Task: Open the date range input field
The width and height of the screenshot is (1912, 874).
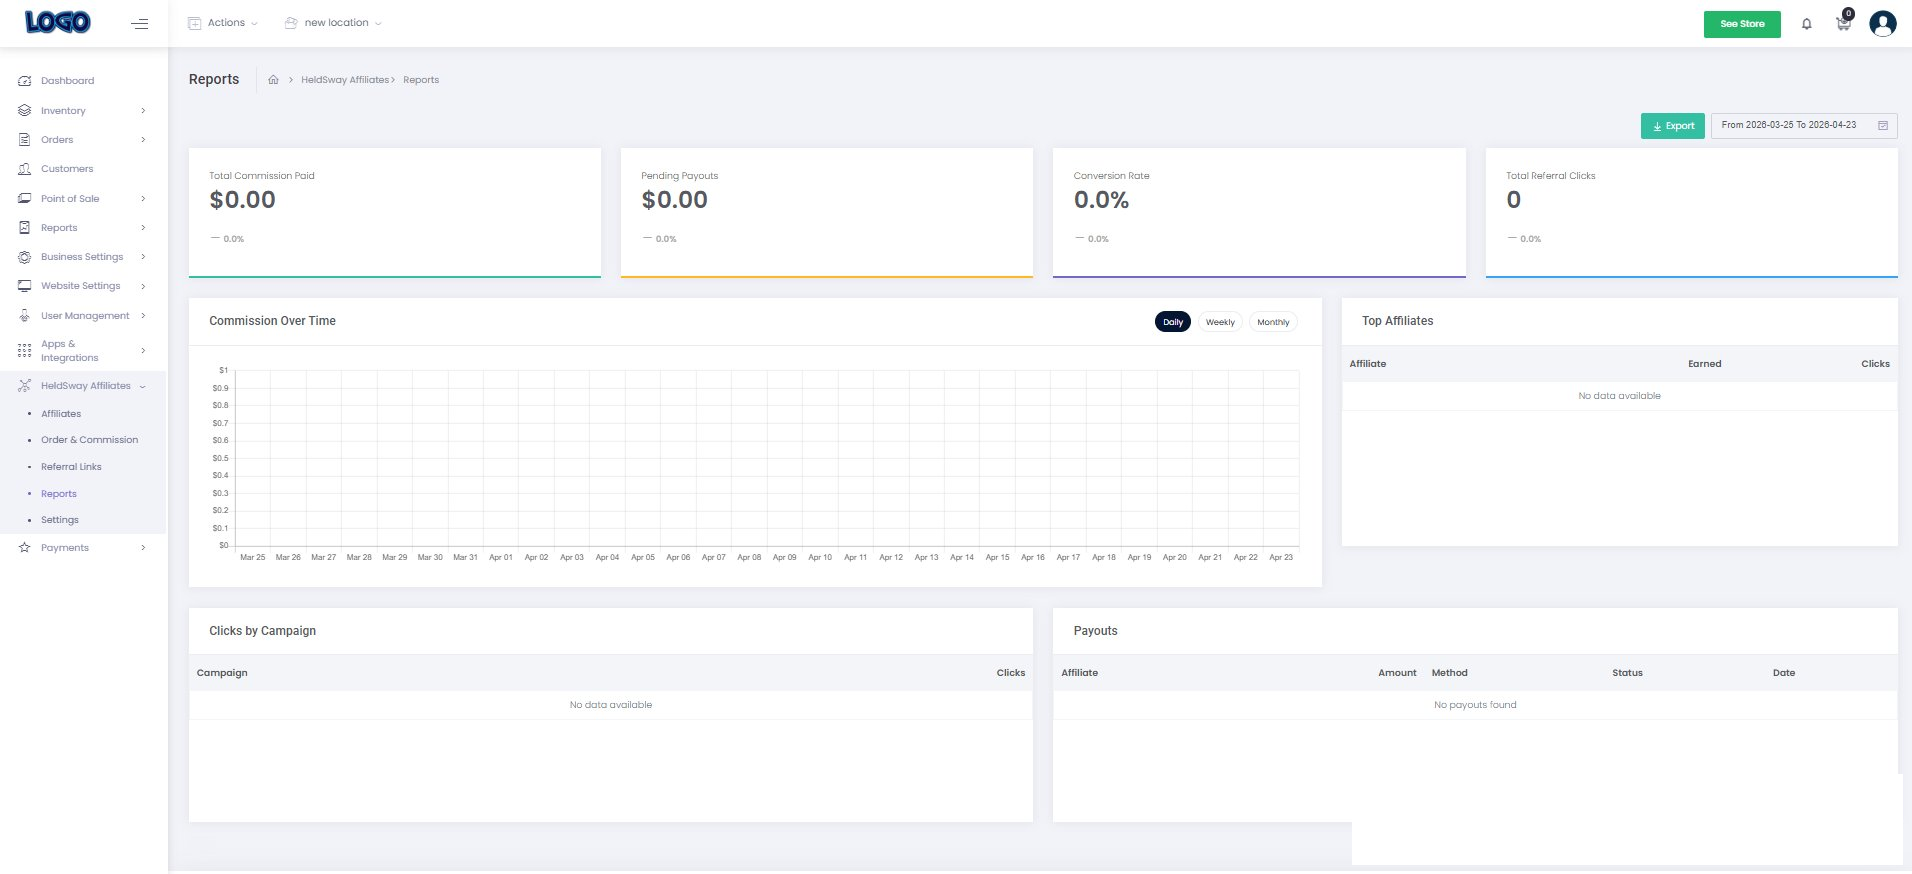Action: tap(1804, 126)
